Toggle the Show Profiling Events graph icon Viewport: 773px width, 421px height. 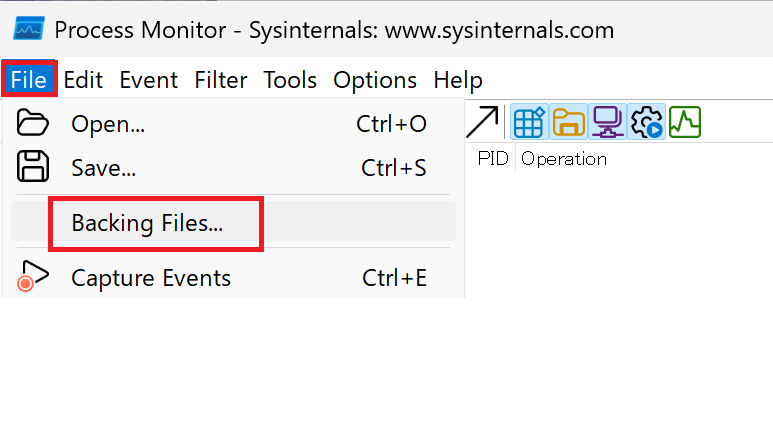[x=685, y=122]
